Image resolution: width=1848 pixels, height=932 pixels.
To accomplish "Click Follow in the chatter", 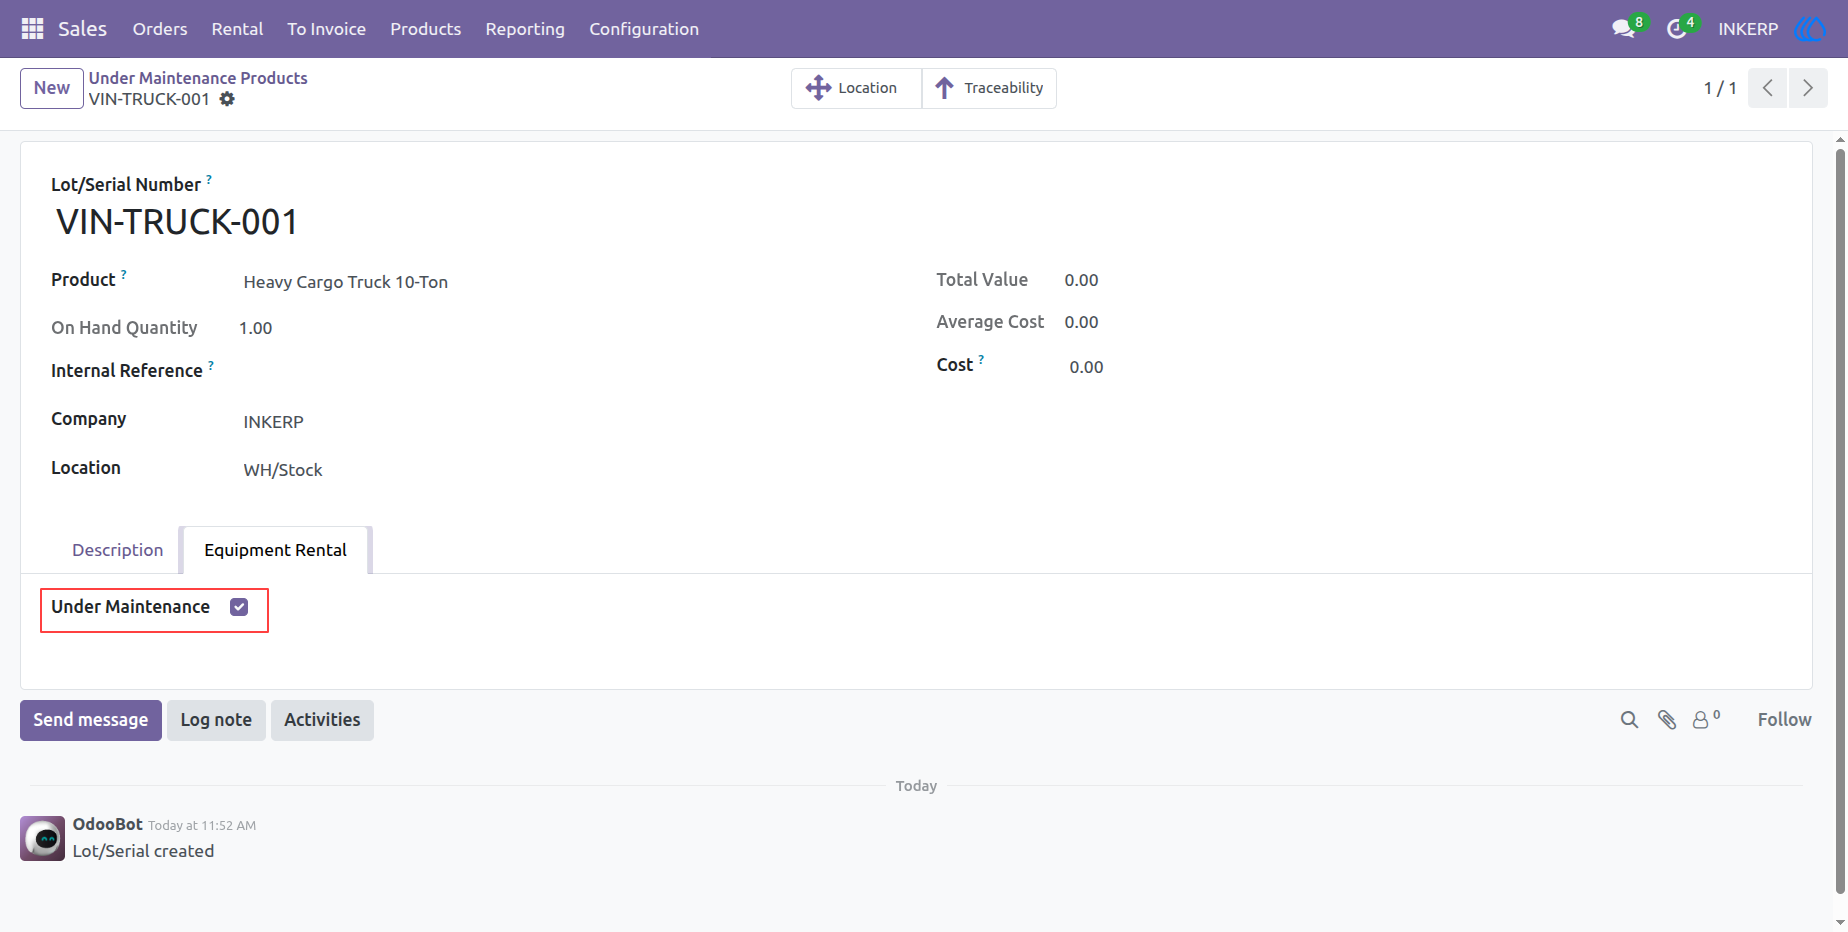I will 1784,720.
